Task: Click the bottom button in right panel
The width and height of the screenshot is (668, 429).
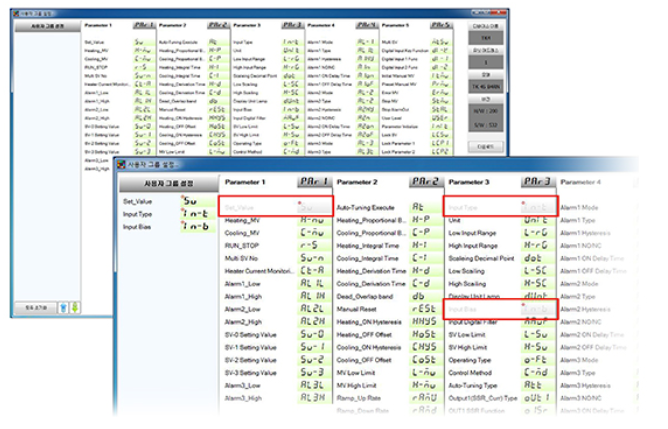Action: 484,144
